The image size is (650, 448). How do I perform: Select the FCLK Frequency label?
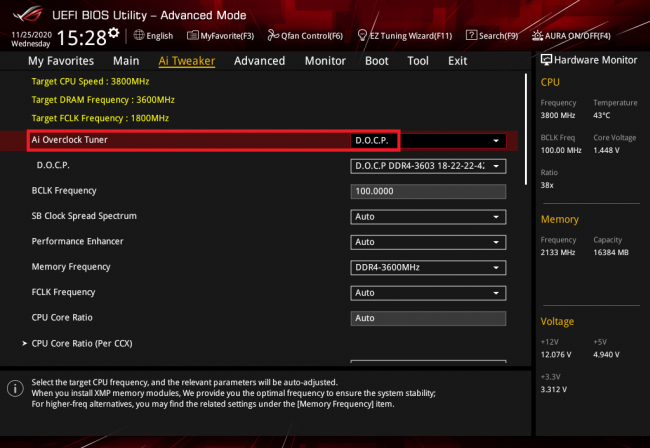63,292
